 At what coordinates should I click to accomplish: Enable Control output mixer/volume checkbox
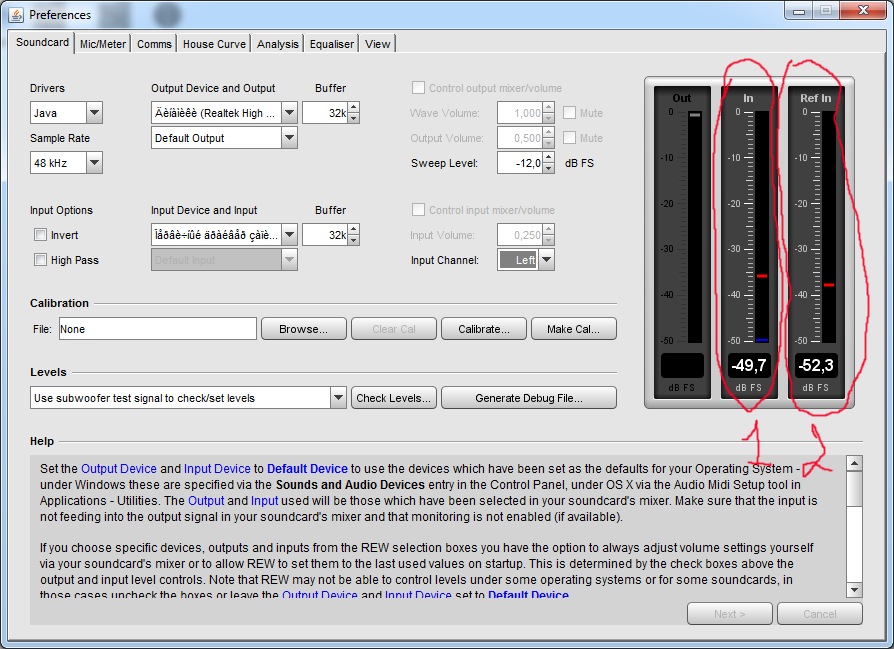418,88
